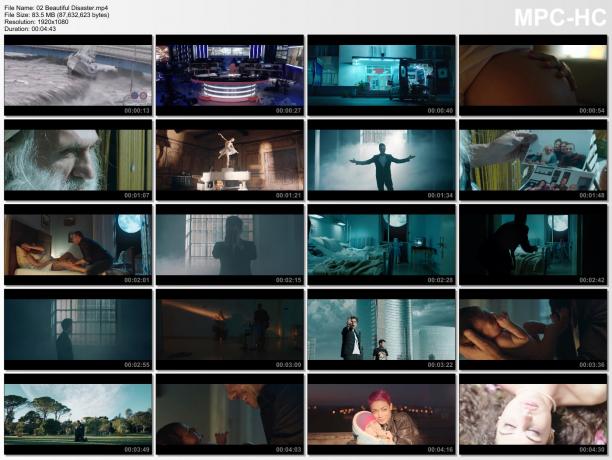Choose the dark hall frame at 00:03:09
The width and height of the screenshot is (612, 460).
pyautogui.click(x=230, y=329)
